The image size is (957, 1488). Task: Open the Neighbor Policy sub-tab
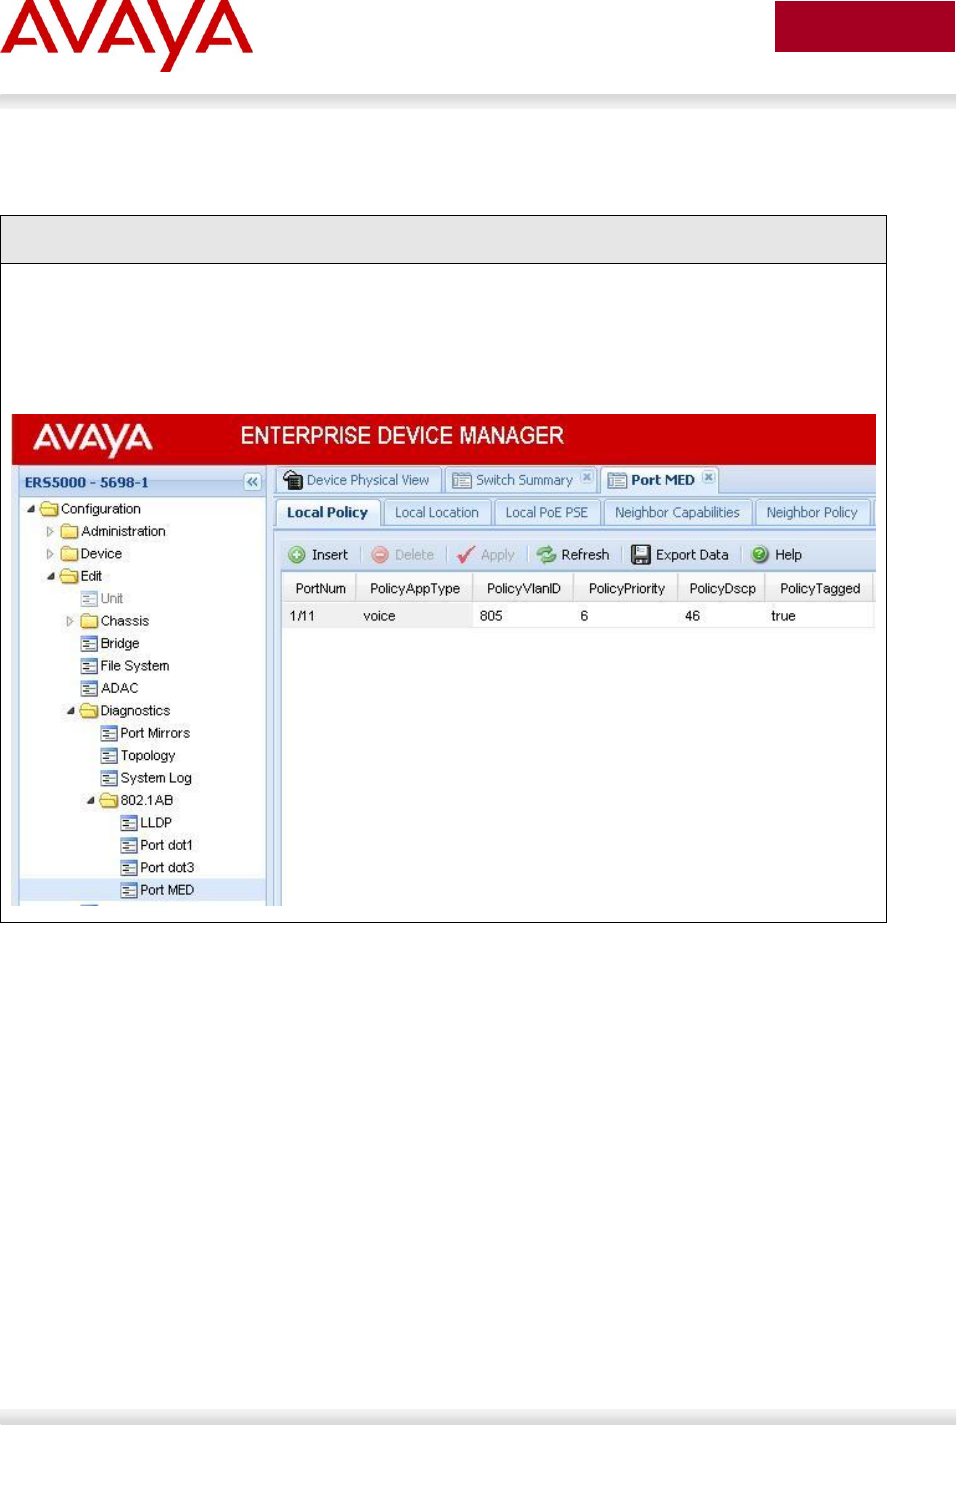tap(812, 512)
